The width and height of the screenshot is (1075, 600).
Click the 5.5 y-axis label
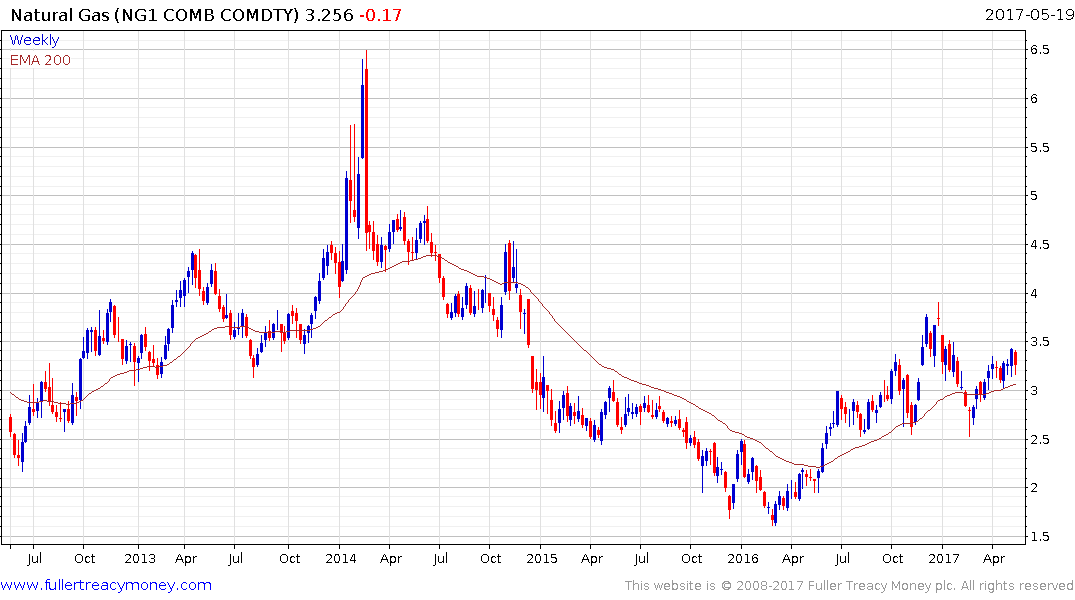1039,147
